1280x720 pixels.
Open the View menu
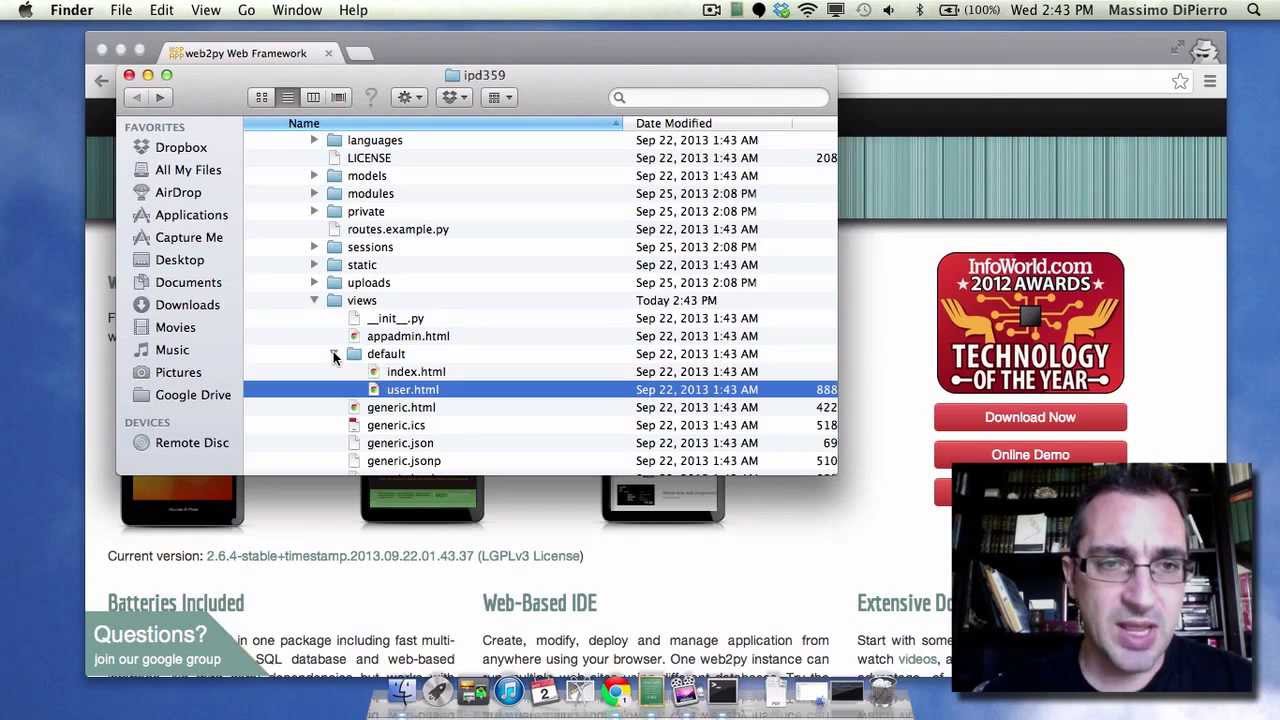[x=206, y=10]
